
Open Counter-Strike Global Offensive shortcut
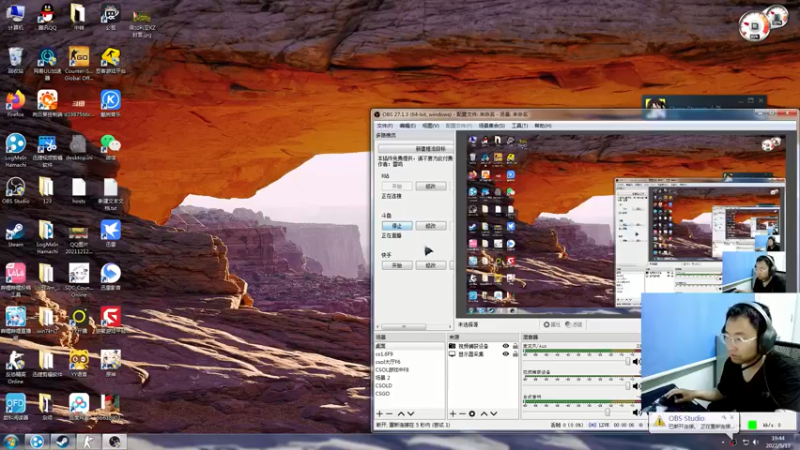[79, 63]
